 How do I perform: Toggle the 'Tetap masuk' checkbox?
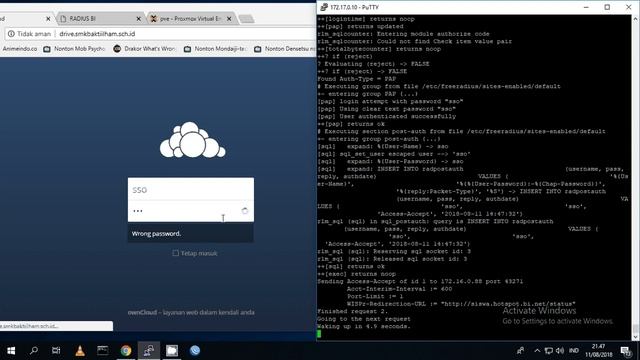176,253
